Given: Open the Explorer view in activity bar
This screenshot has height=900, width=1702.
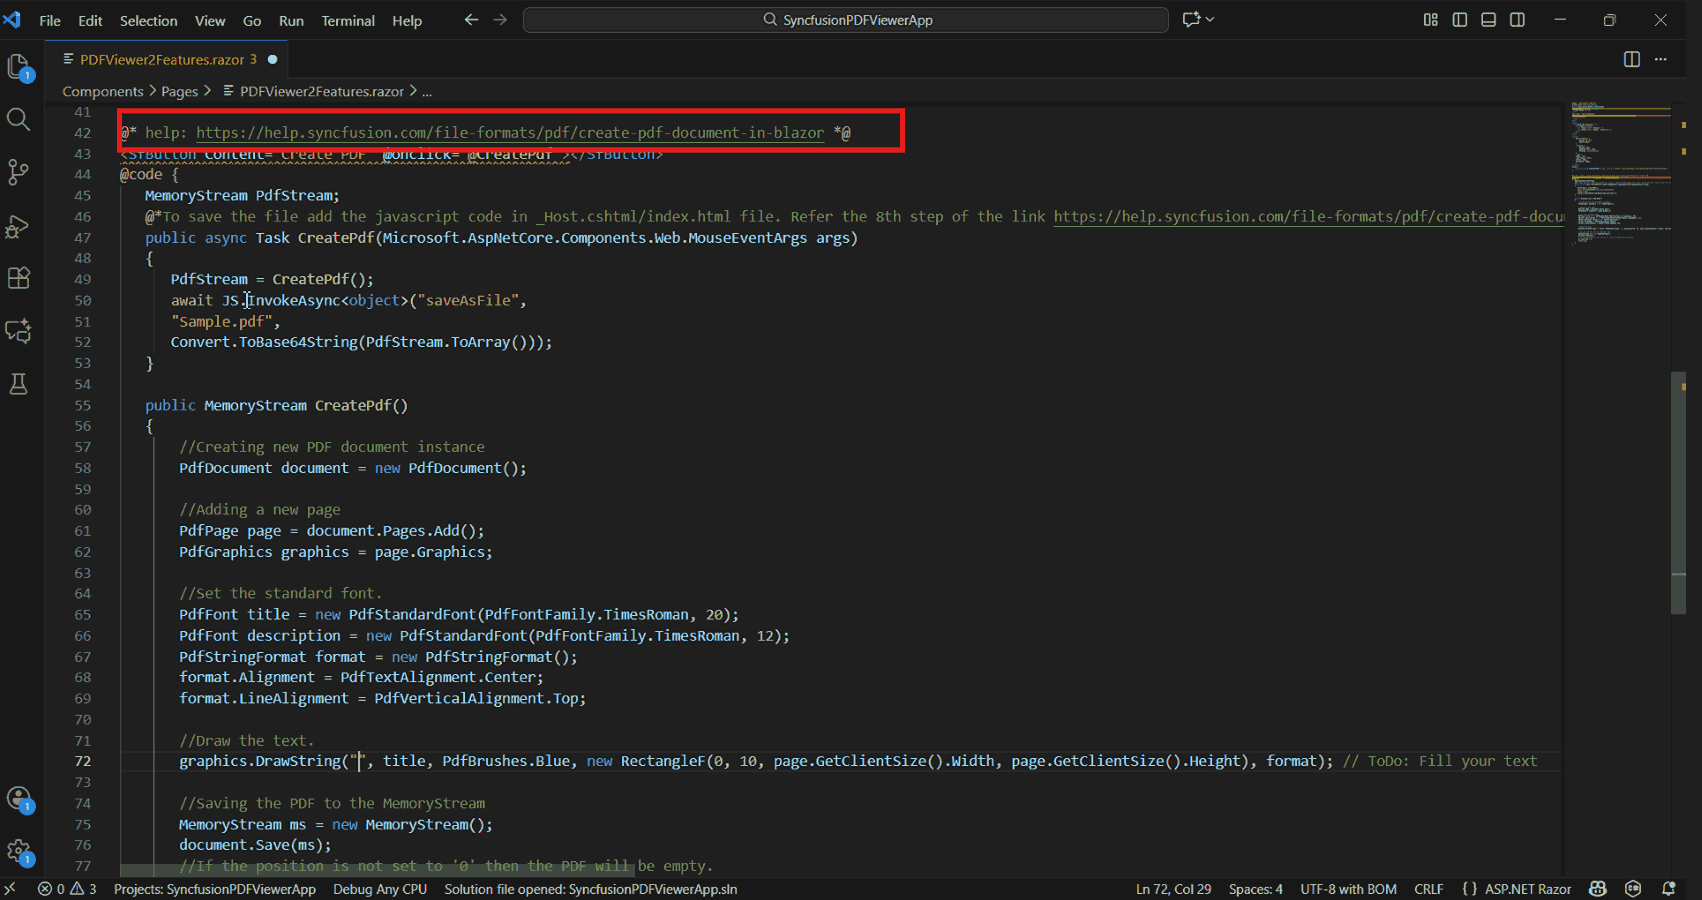Looking at the screenshot, I should 19,67.
